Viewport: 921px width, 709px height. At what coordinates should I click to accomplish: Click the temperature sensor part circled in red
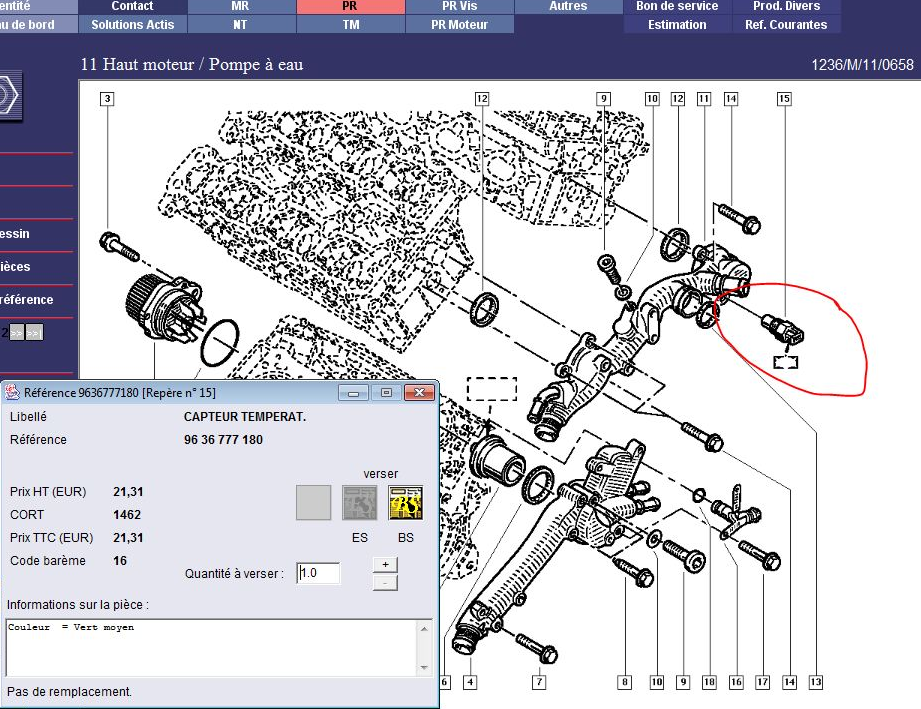coord(783,329)
